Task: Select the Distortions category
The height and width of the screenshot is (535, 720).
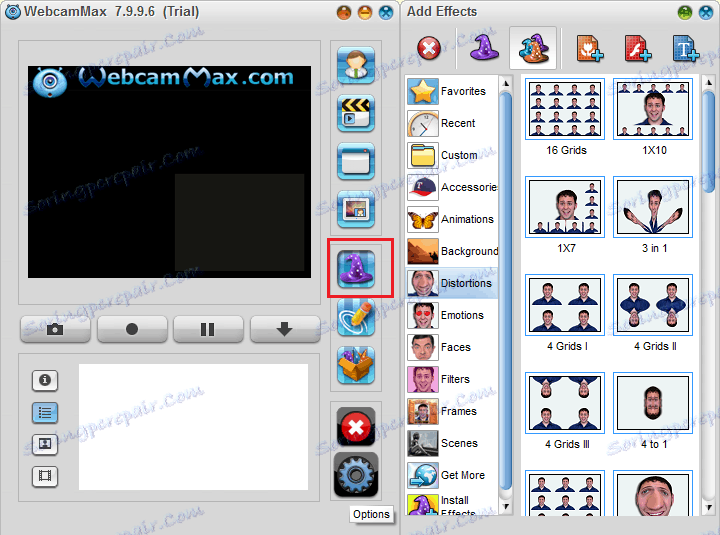Action: [x=452, y=283]
